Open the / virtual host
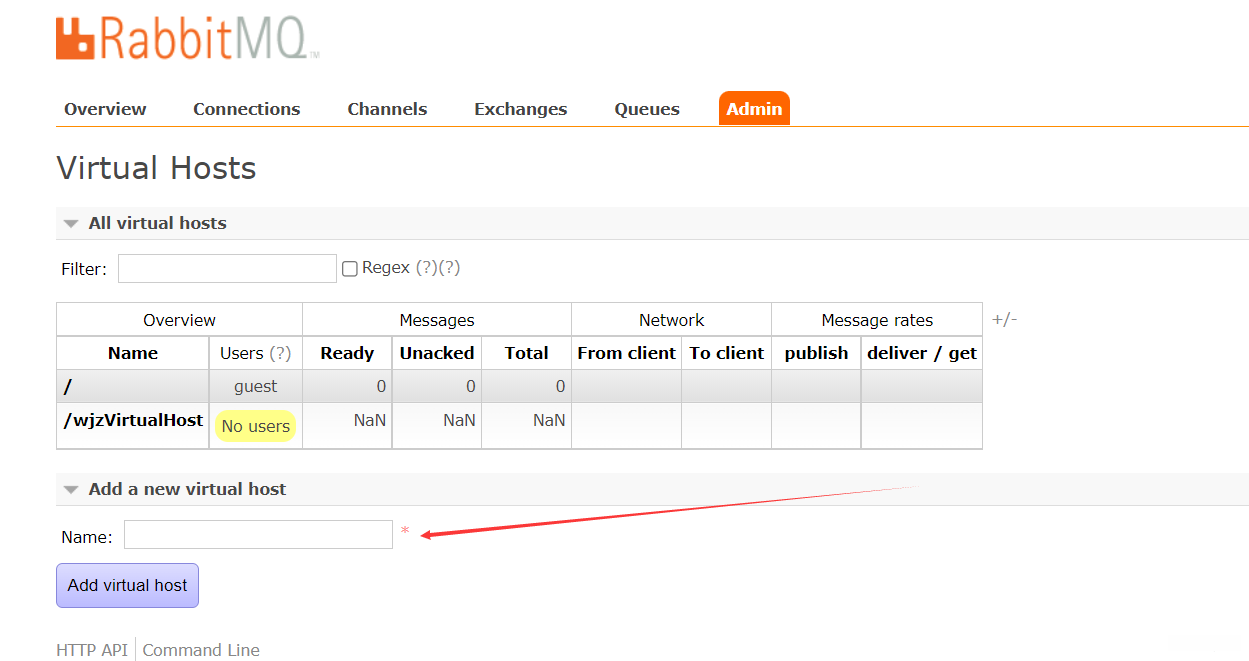The image size is (1249, 661). 67,386
